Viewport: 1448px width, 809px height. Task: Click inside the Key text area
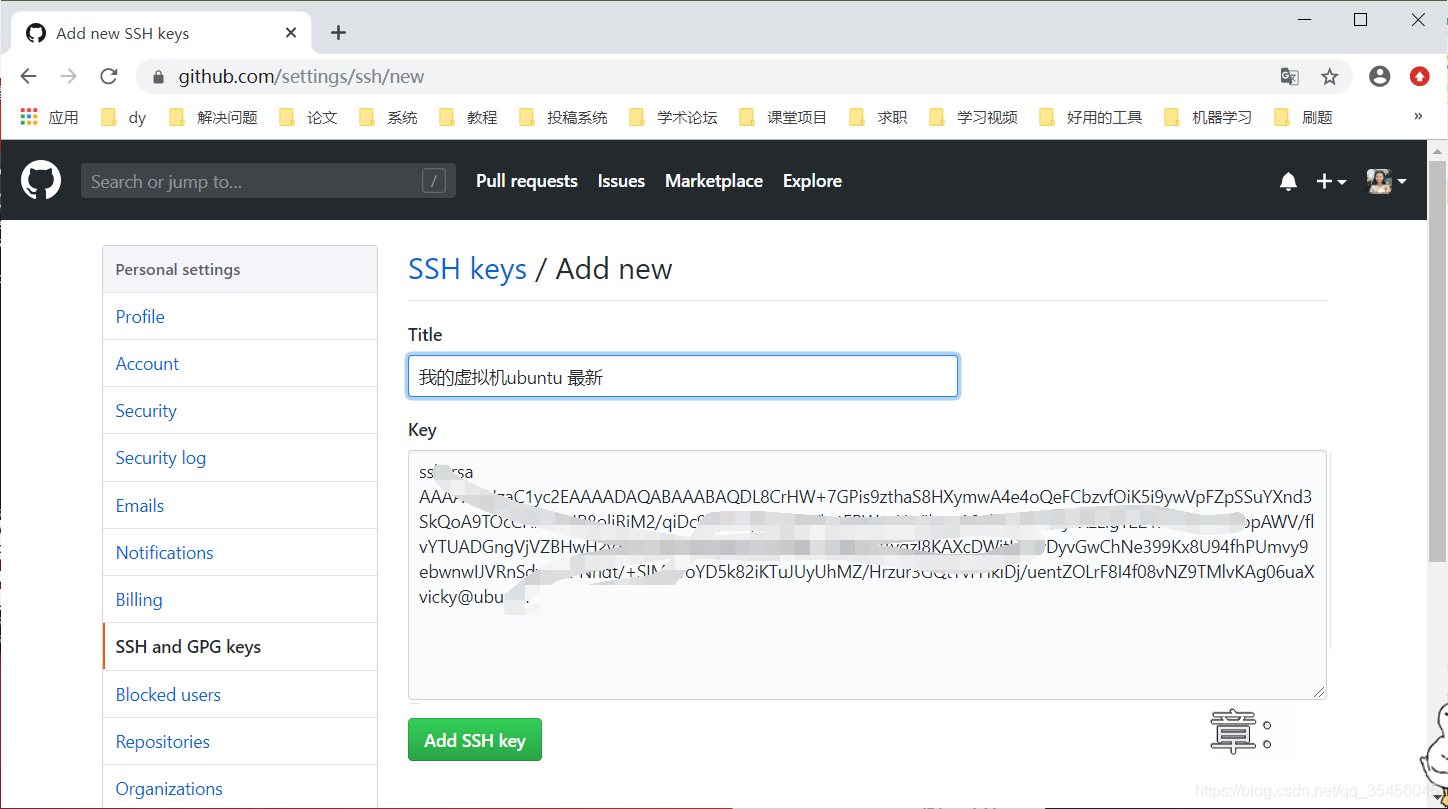[867, 575]
